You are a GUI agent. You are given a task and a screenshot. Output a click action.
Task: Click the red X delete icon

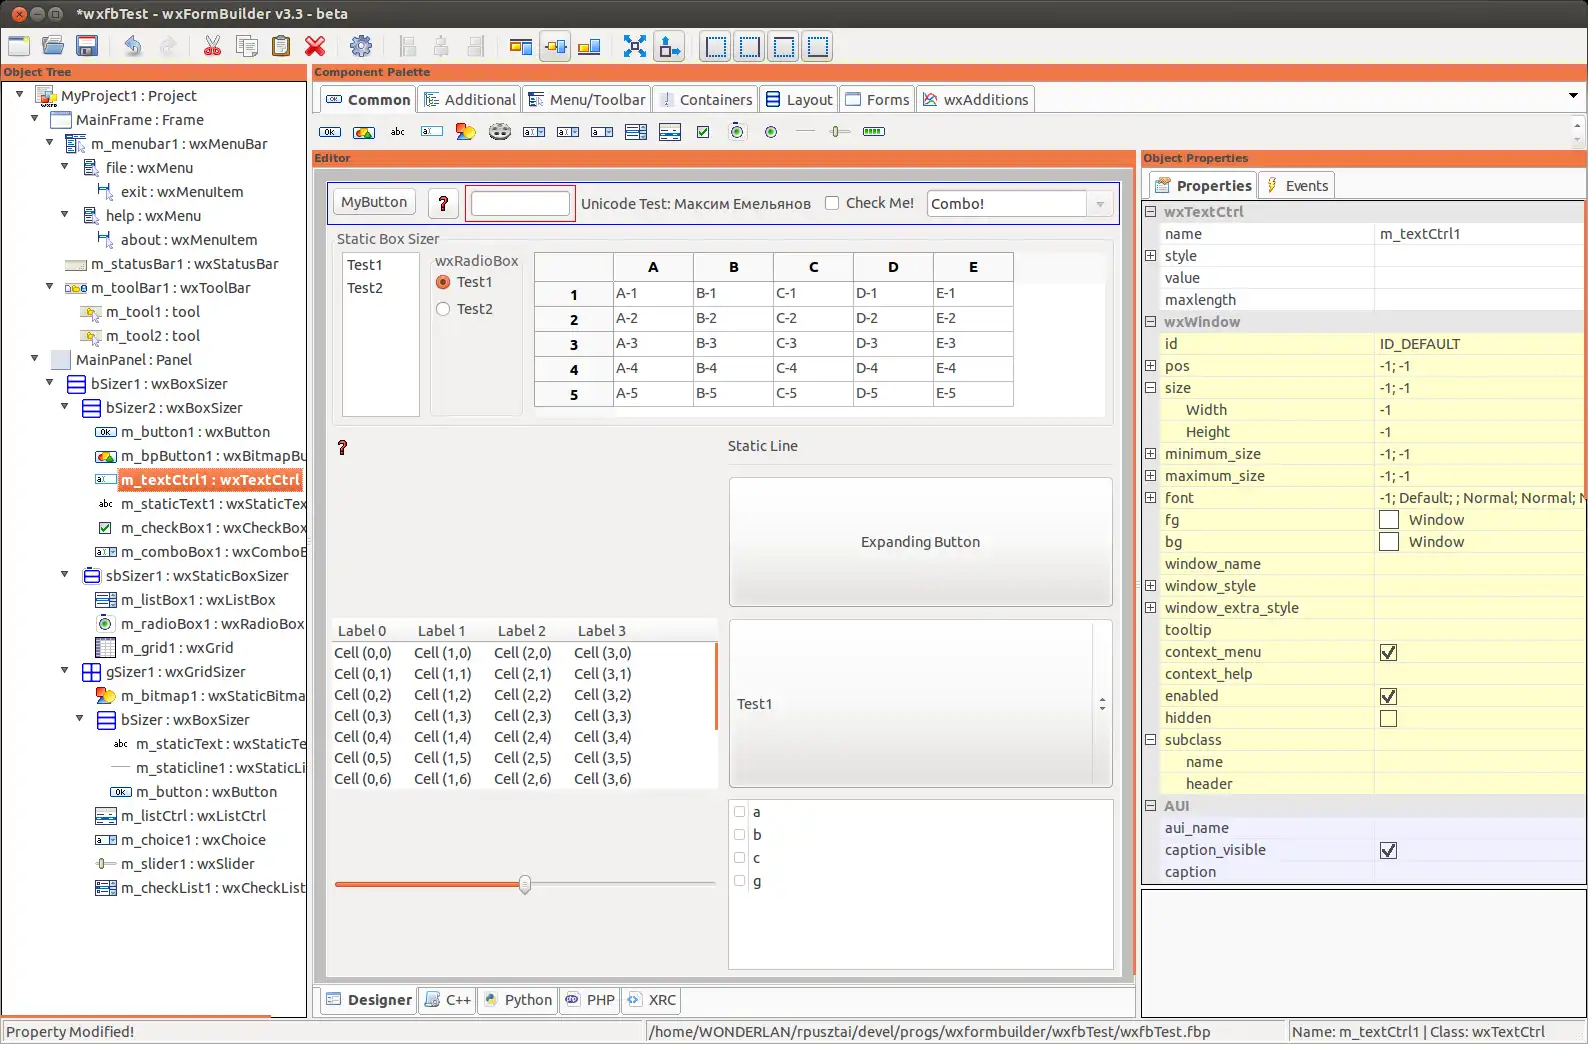(315, 46)
